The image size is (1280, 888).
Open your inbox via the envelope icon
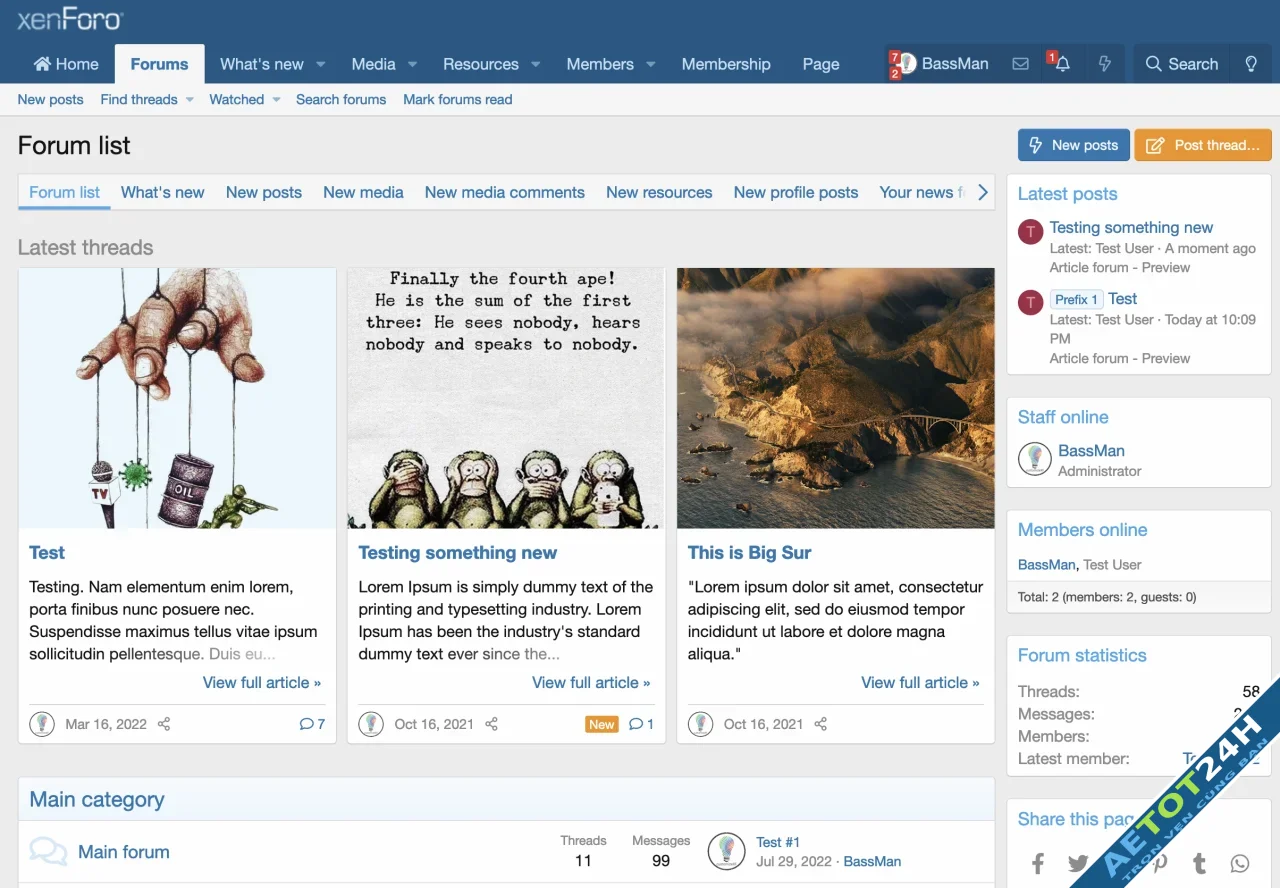tap(1020, 63)
